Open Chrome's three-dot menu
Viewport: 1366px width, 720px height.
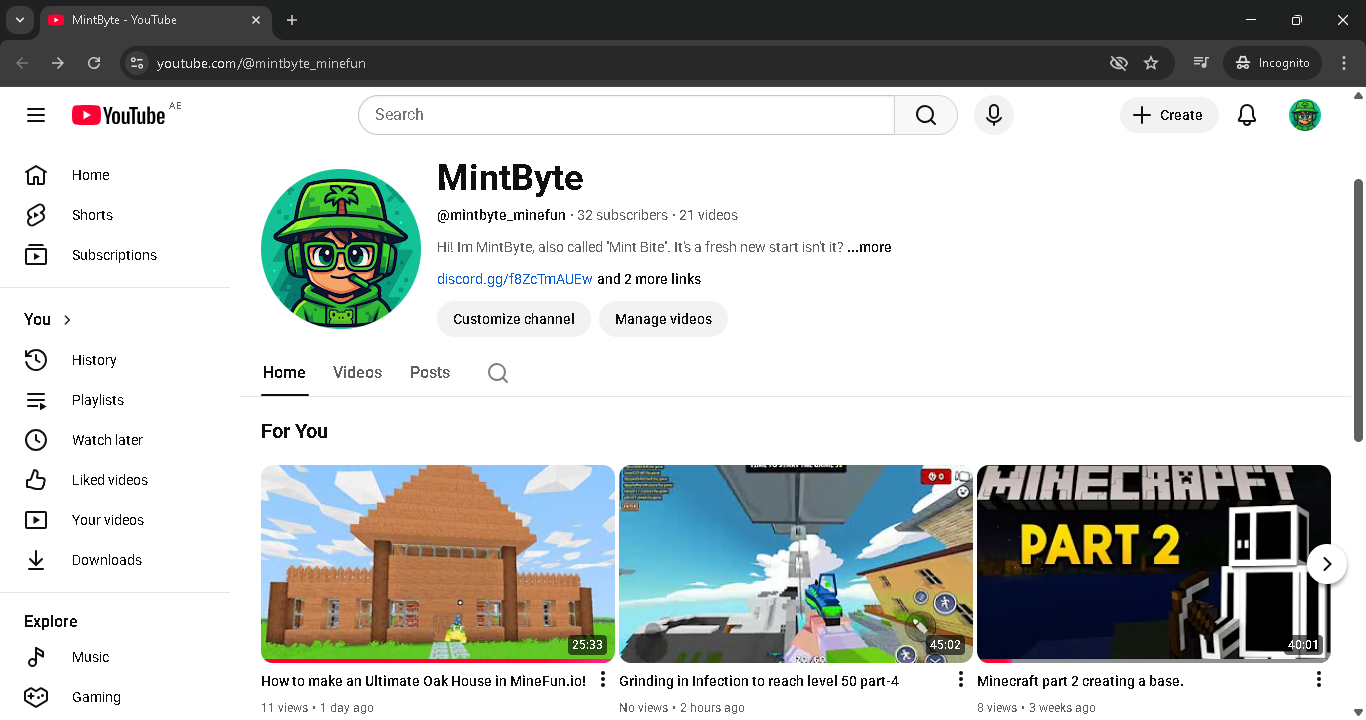click(x=1343, y=63)
